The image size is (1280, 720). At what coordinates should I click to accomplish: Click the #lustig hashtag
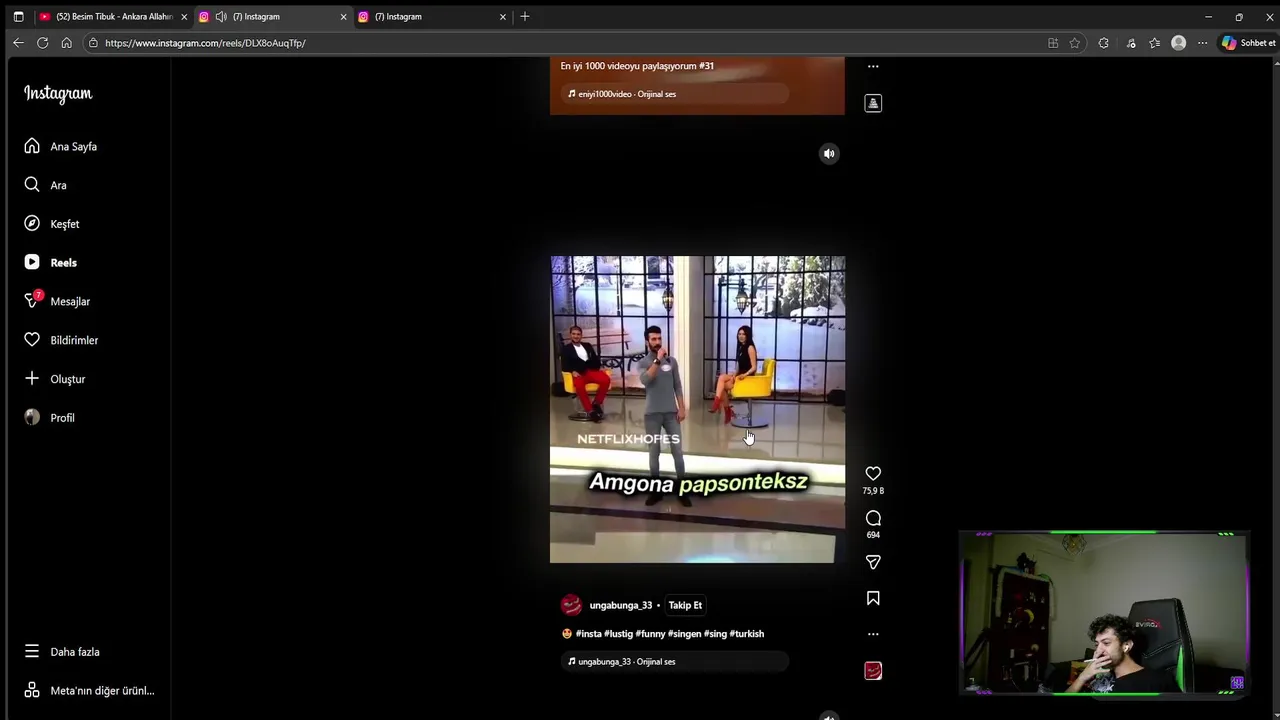[x=618, y=634]
